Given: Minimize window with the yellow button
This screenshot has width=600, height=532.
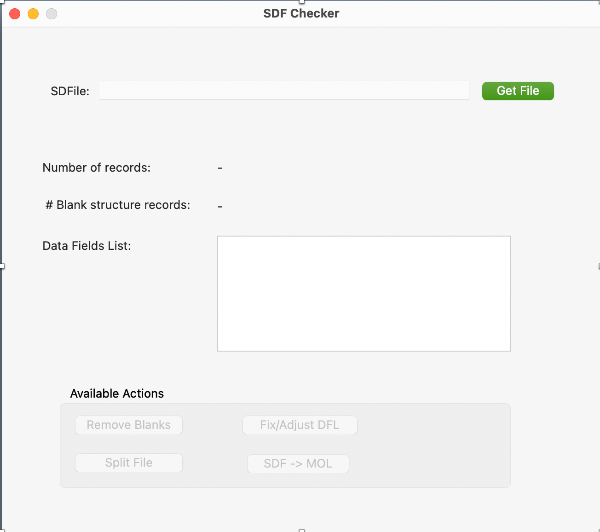Looking at the screenshot, I should 33,14.
